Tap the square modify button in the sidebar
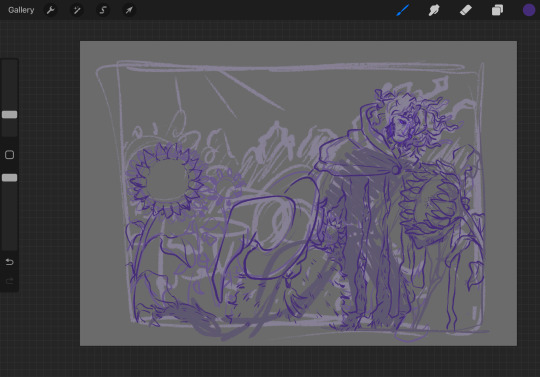This screenshot has height=377, width=540. (10, 155)
